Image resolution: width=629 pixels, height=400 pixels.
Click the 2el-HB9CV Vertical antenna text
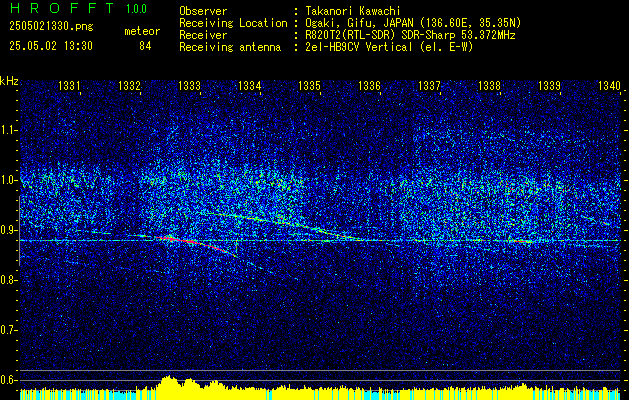(388, 47)
